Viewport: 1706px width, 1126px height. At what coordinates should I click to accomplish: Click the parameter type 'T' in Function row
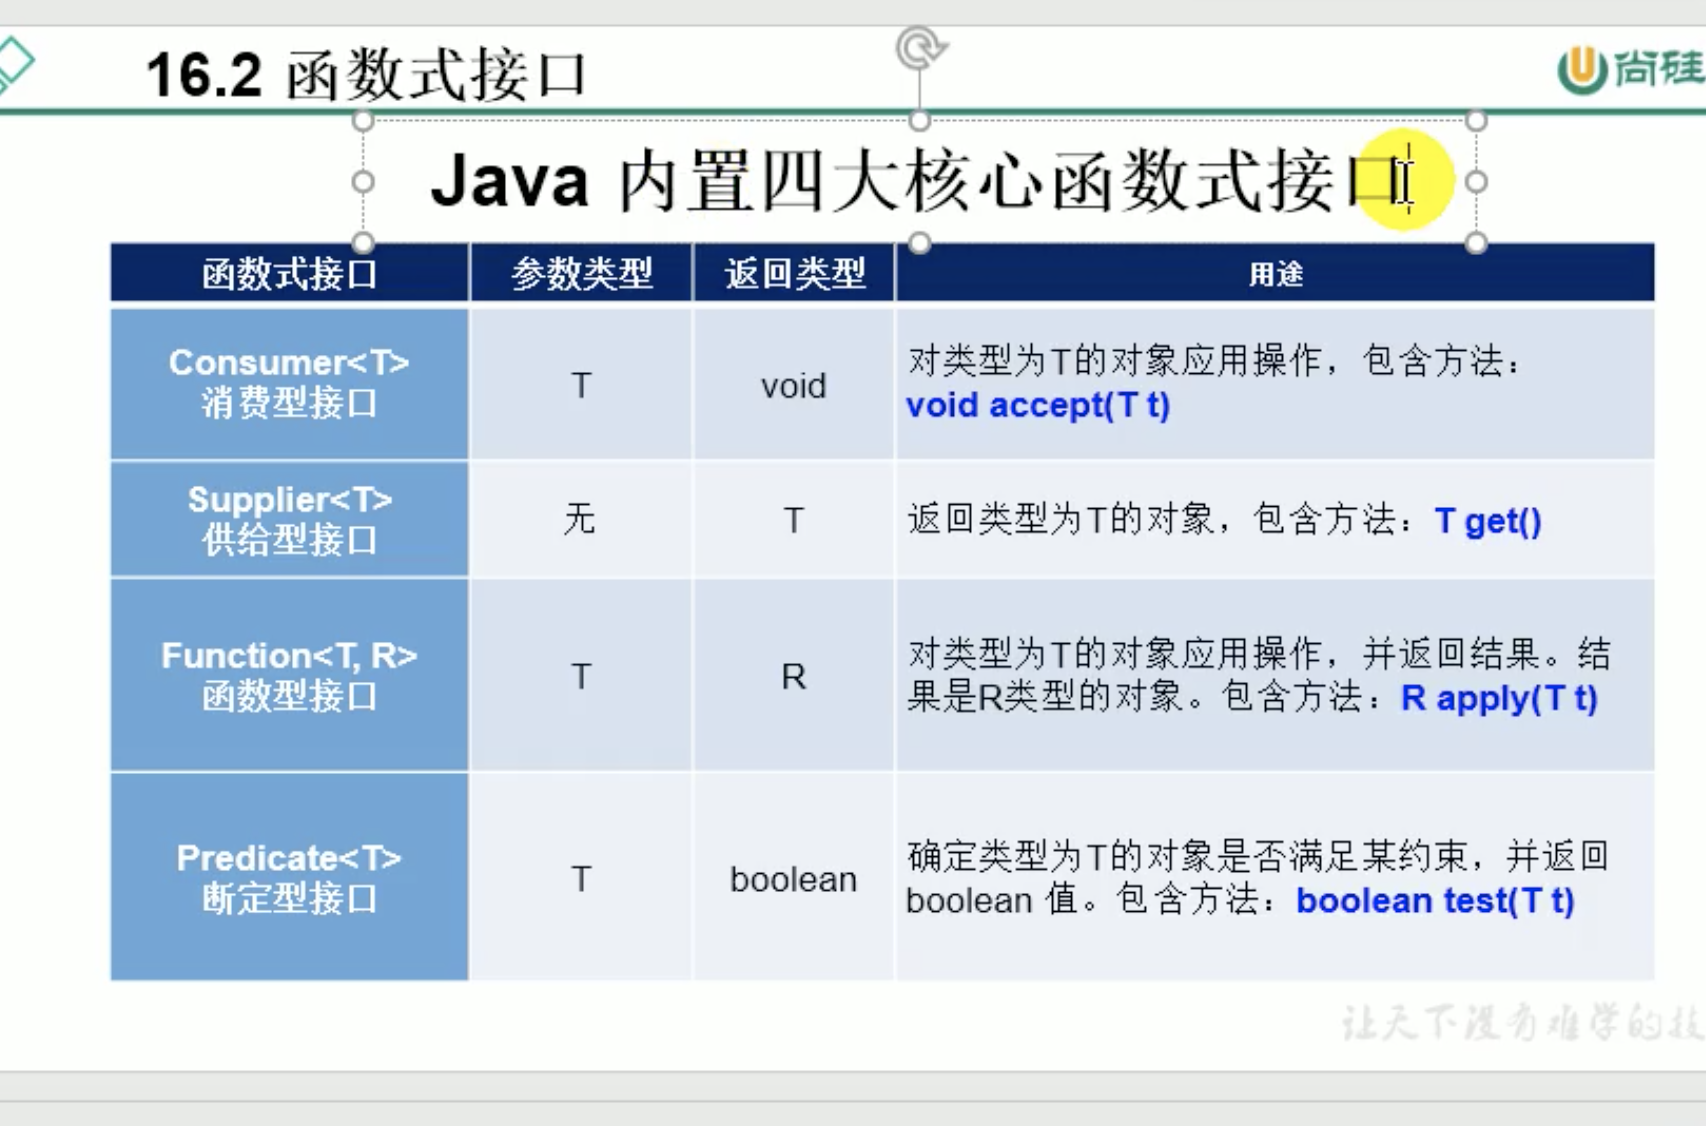pos(581,677)
